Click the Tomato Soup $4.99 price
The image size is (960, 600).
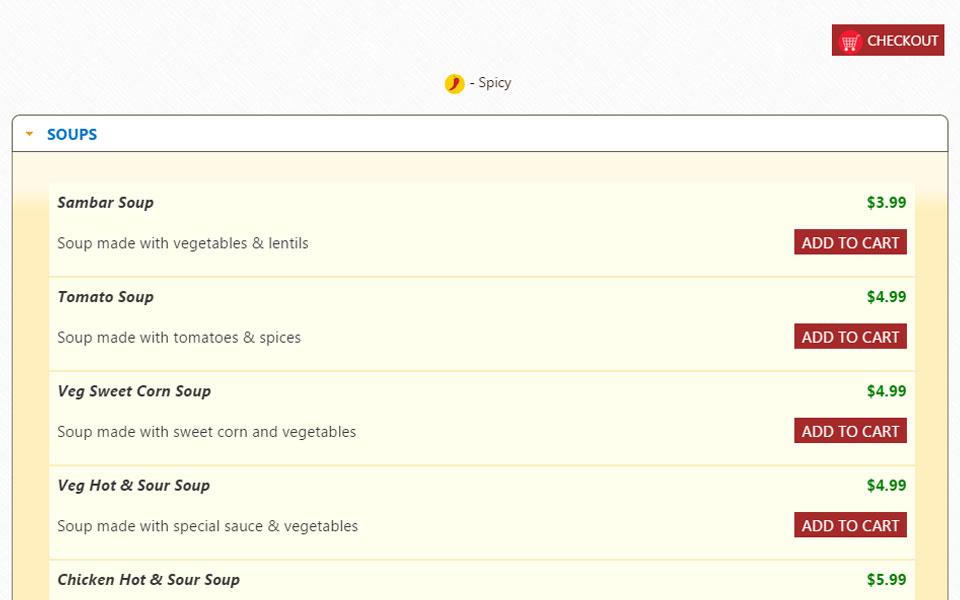(886, 297)
